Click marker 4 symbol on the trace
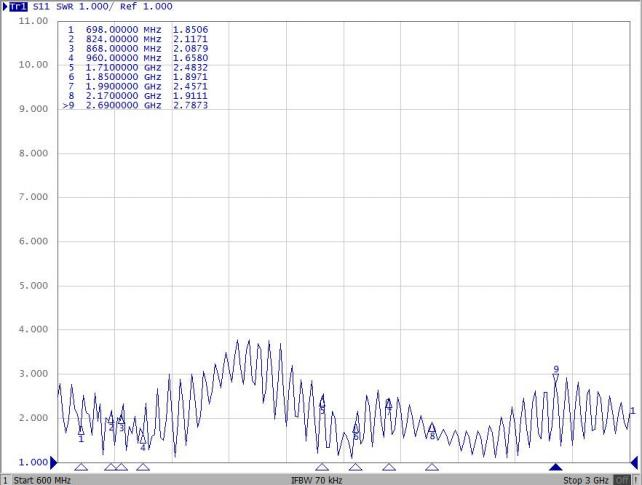This screenshot has width=642, height=485. [143, 439]
